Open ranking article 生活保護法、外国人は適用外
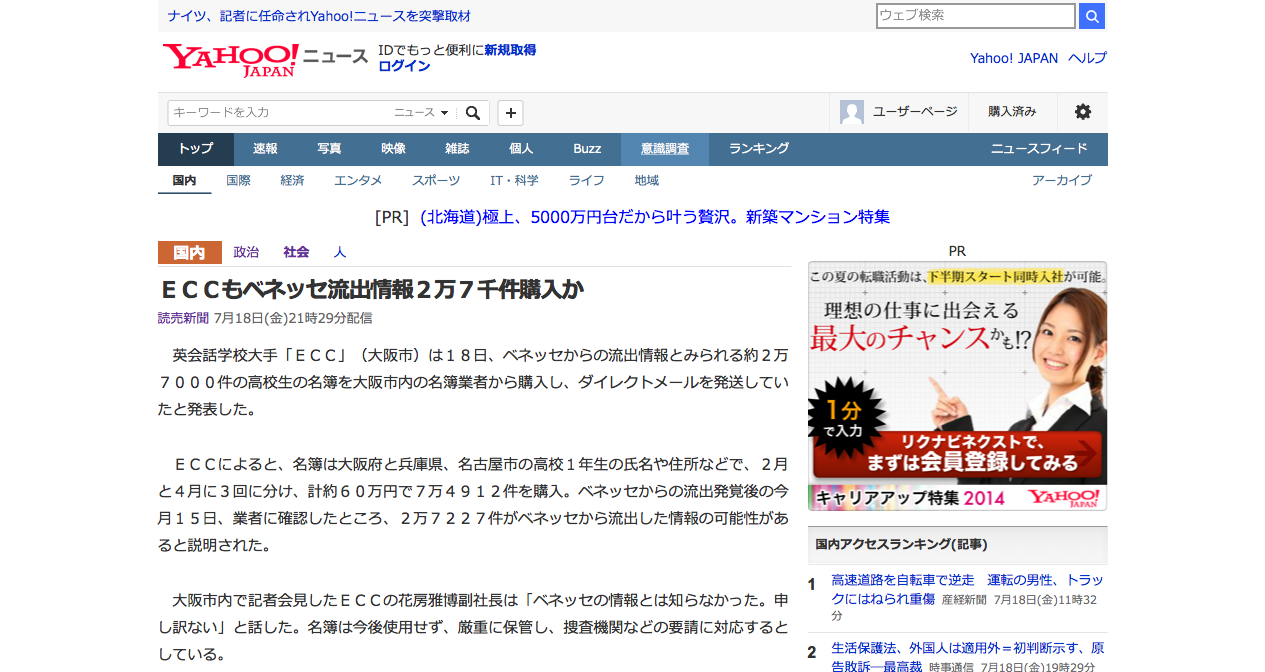Screen dimensions: 1265x672 (967, 656)
